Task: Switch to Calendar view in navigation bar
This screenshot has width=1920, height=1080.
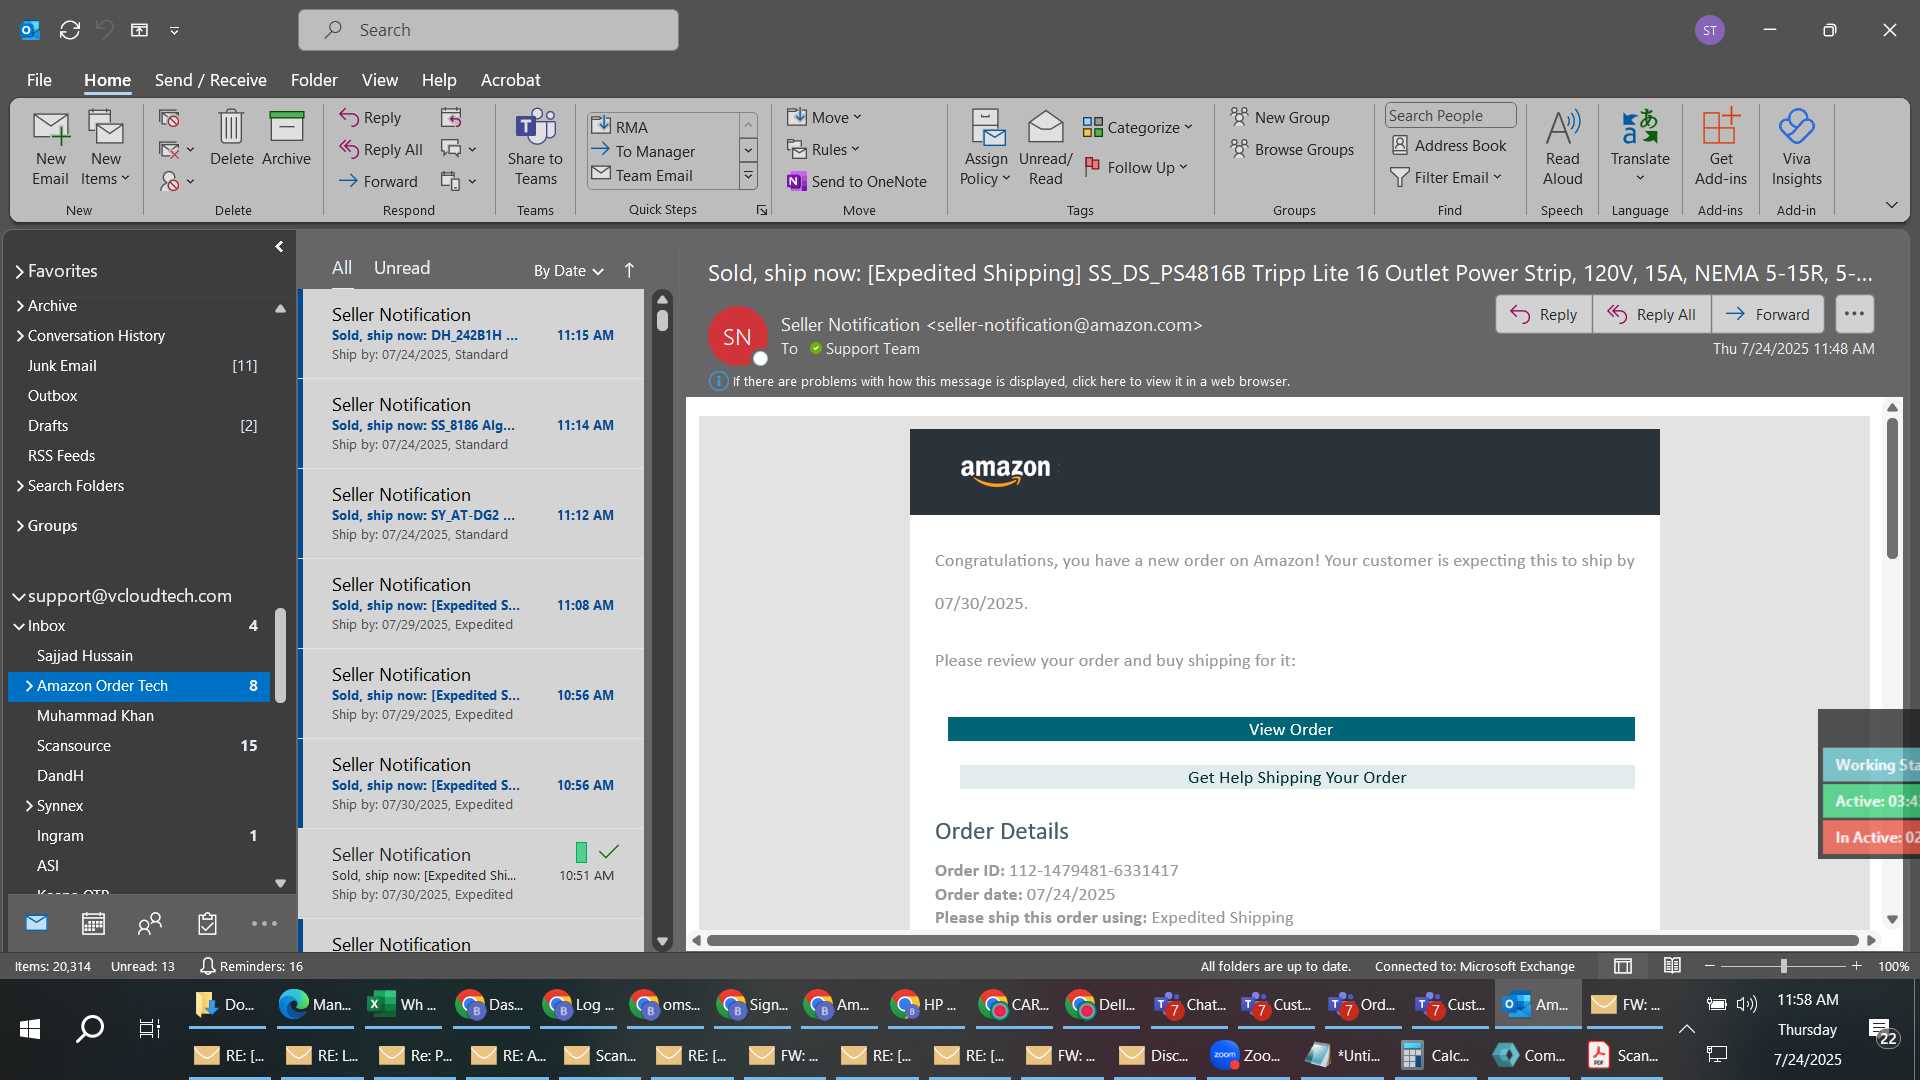Action: pyautogui.click(x=93, y=923)
